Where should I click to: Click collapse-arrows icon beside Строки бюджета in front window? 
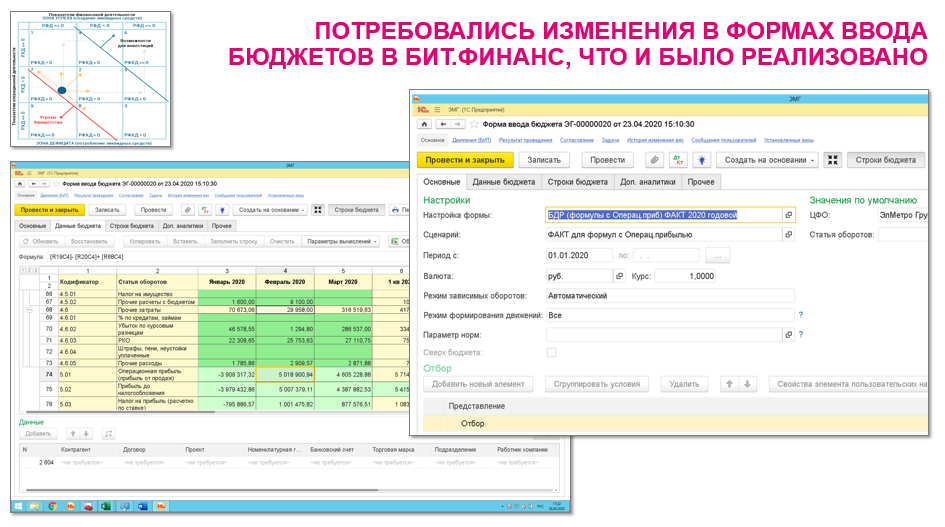[x=832, y=160]
